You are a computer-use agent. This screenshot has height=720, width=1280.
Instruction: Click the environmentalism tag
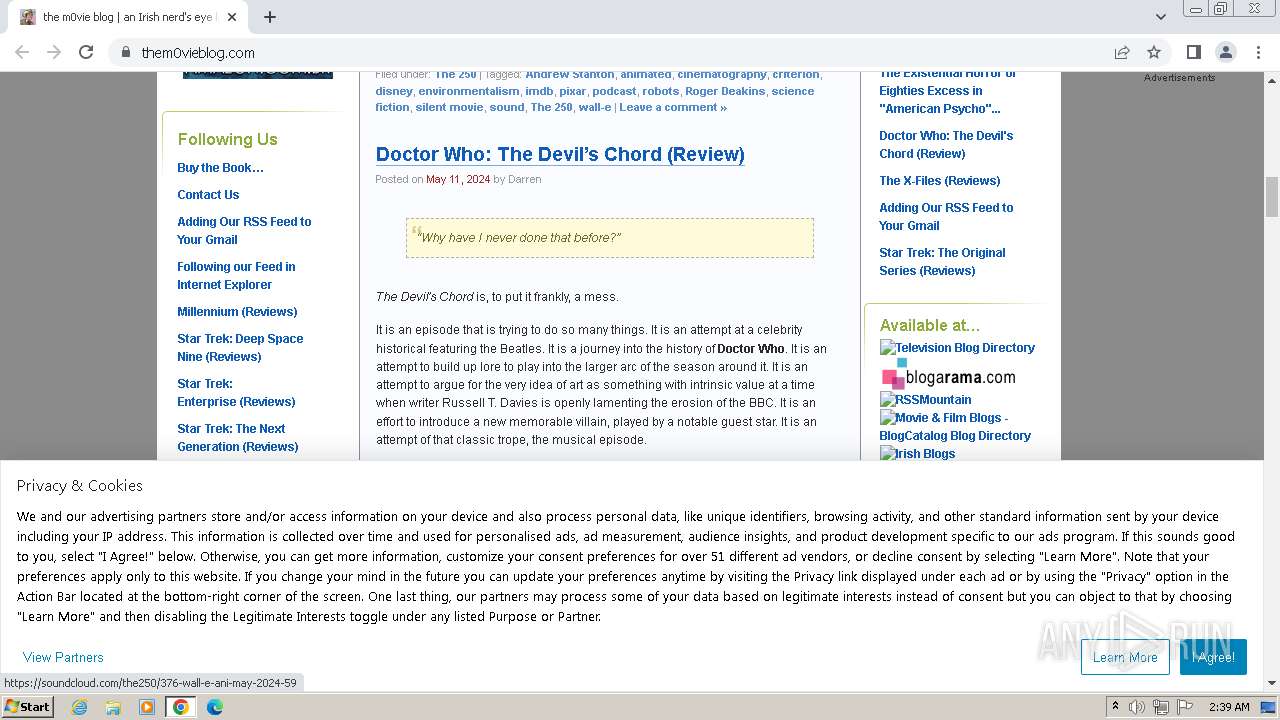pos(469,91)
